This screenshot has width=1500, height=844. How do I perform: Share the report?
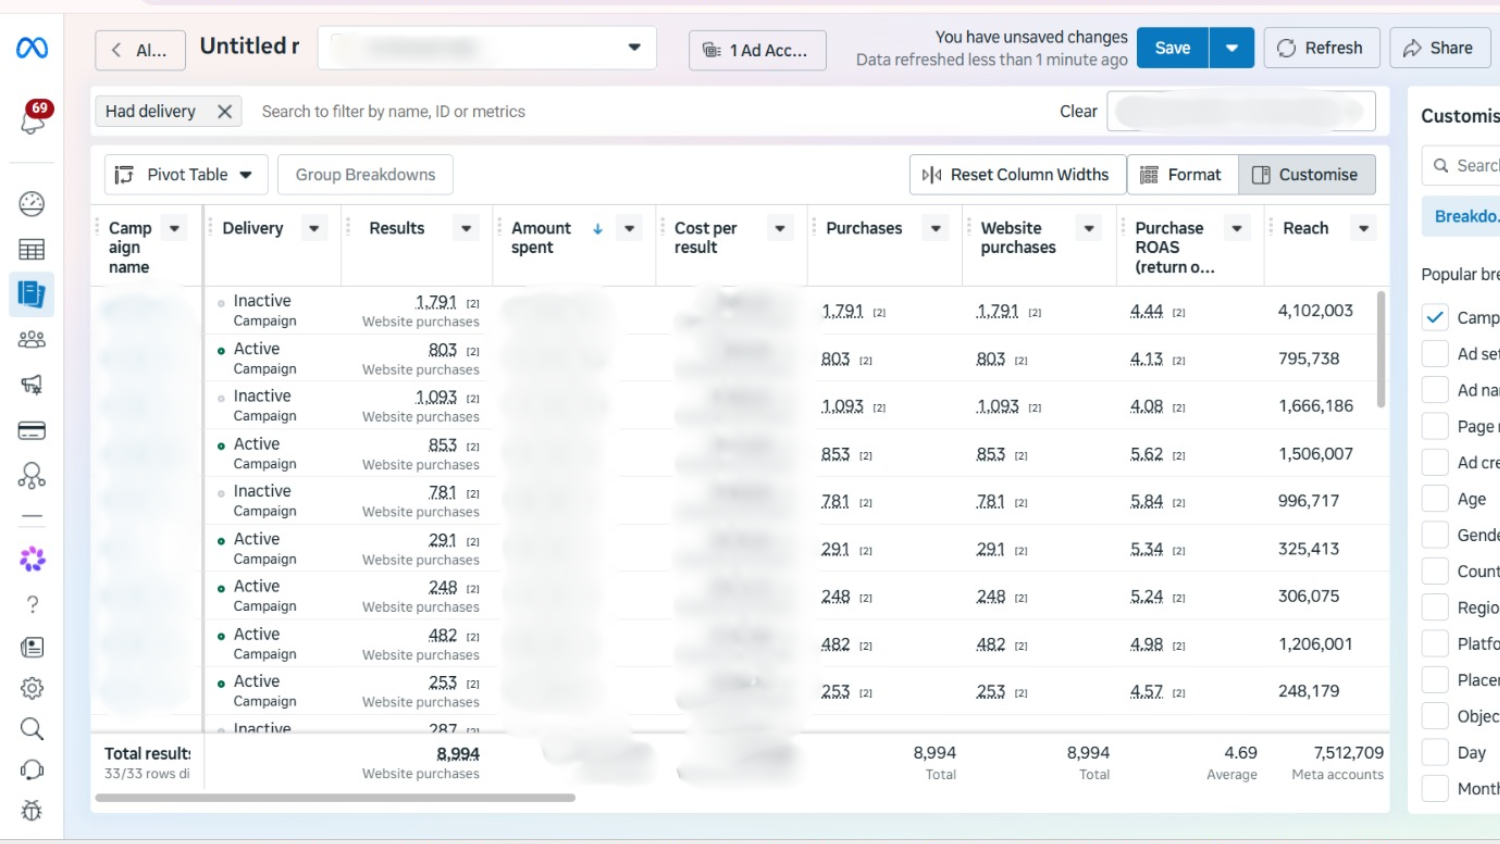1439,48
